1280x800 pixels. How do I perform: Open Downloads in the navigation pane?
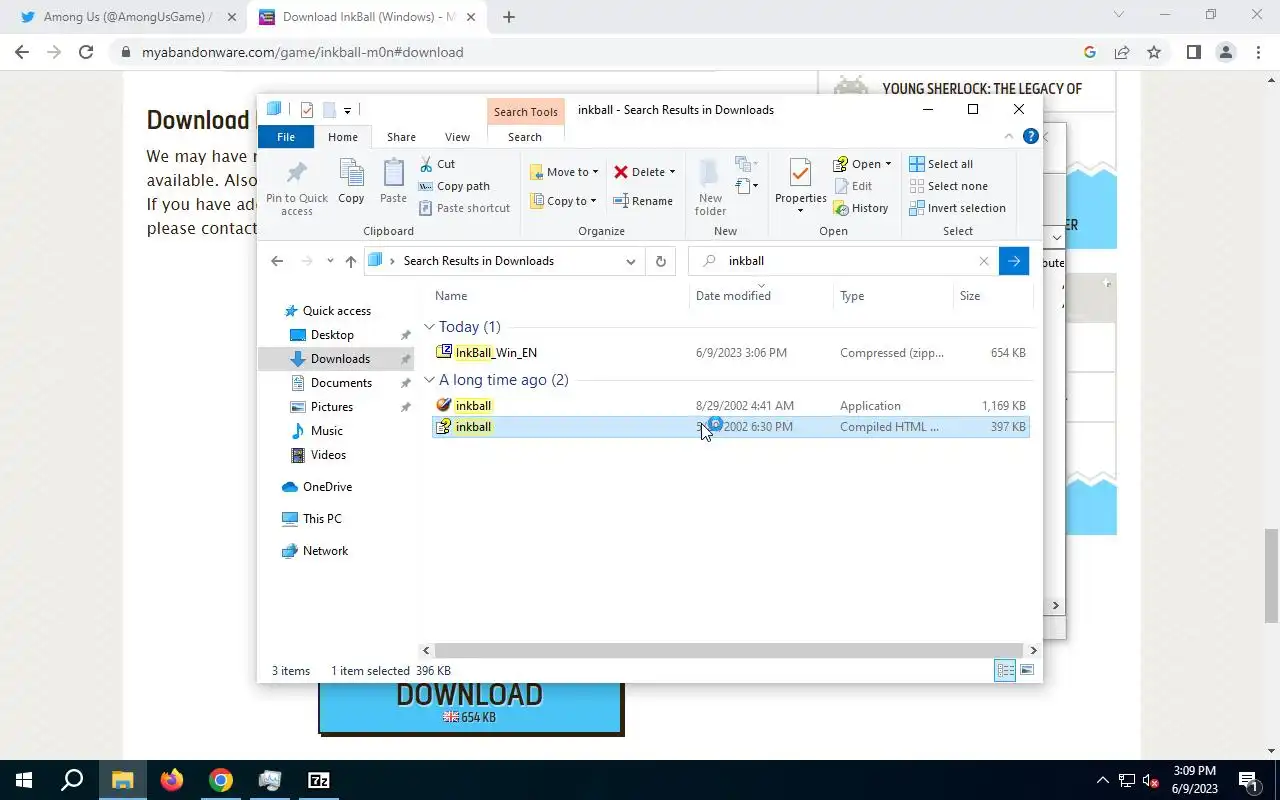[x=336, y=359]
